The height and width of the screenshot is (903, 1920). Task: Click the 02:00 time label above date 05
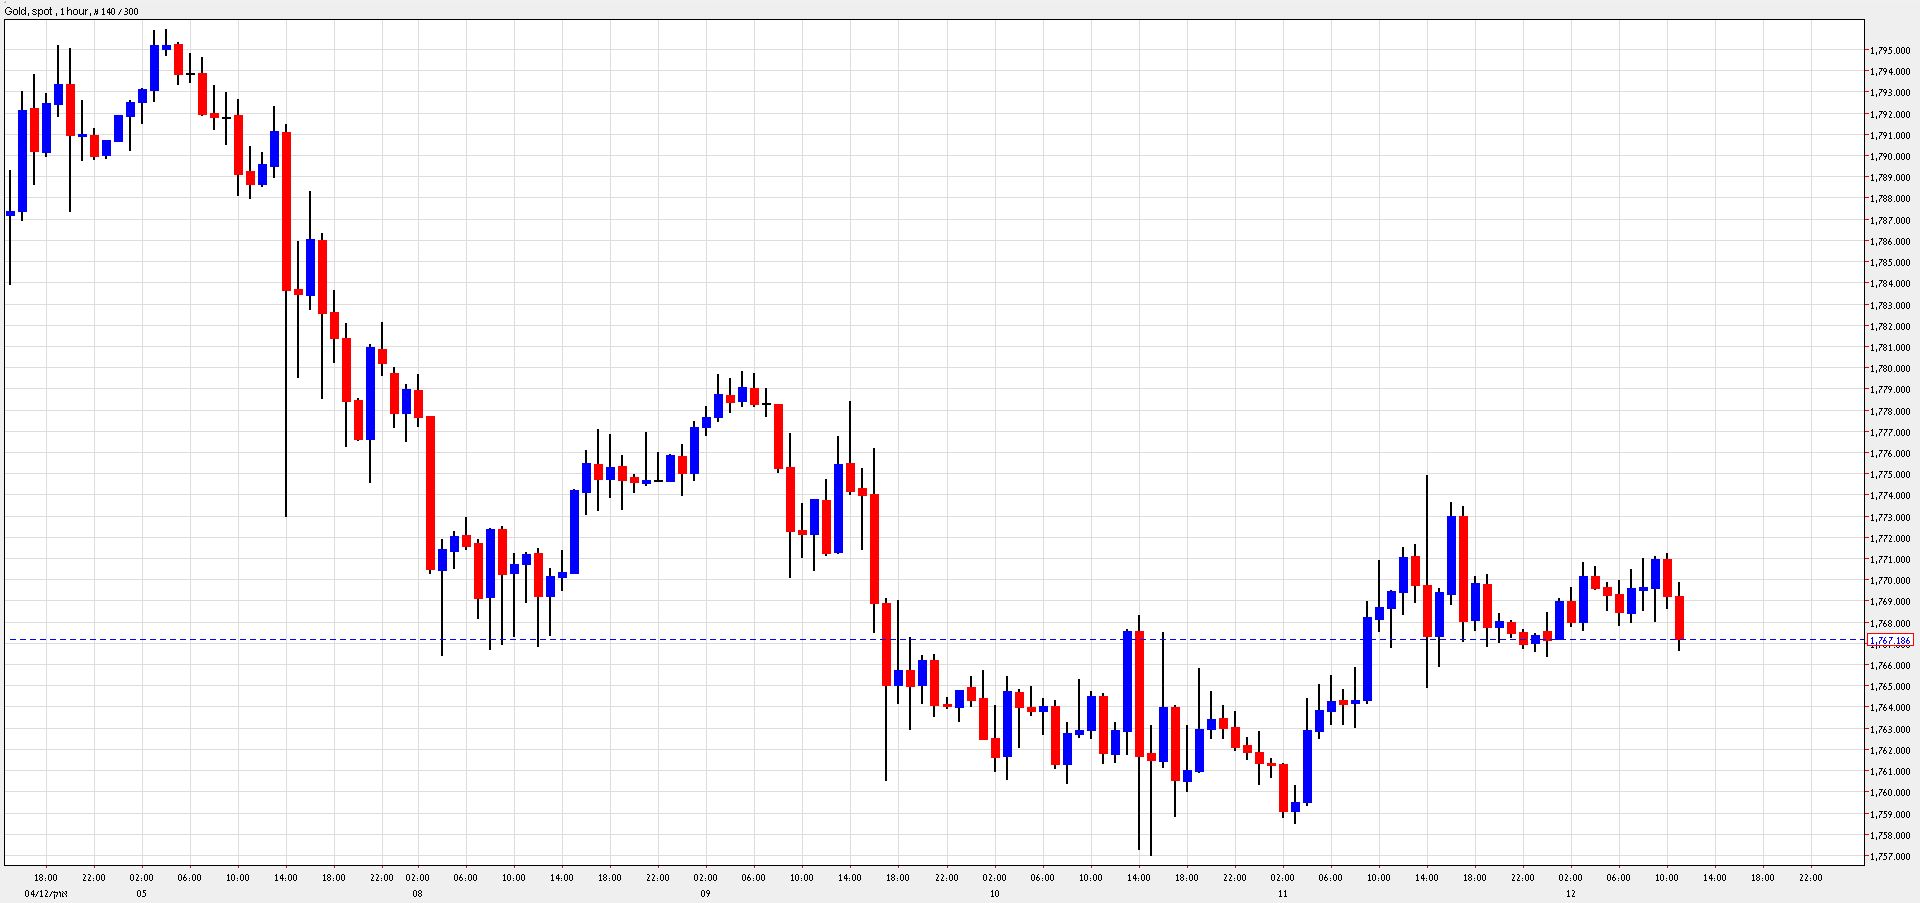point(141,878)
